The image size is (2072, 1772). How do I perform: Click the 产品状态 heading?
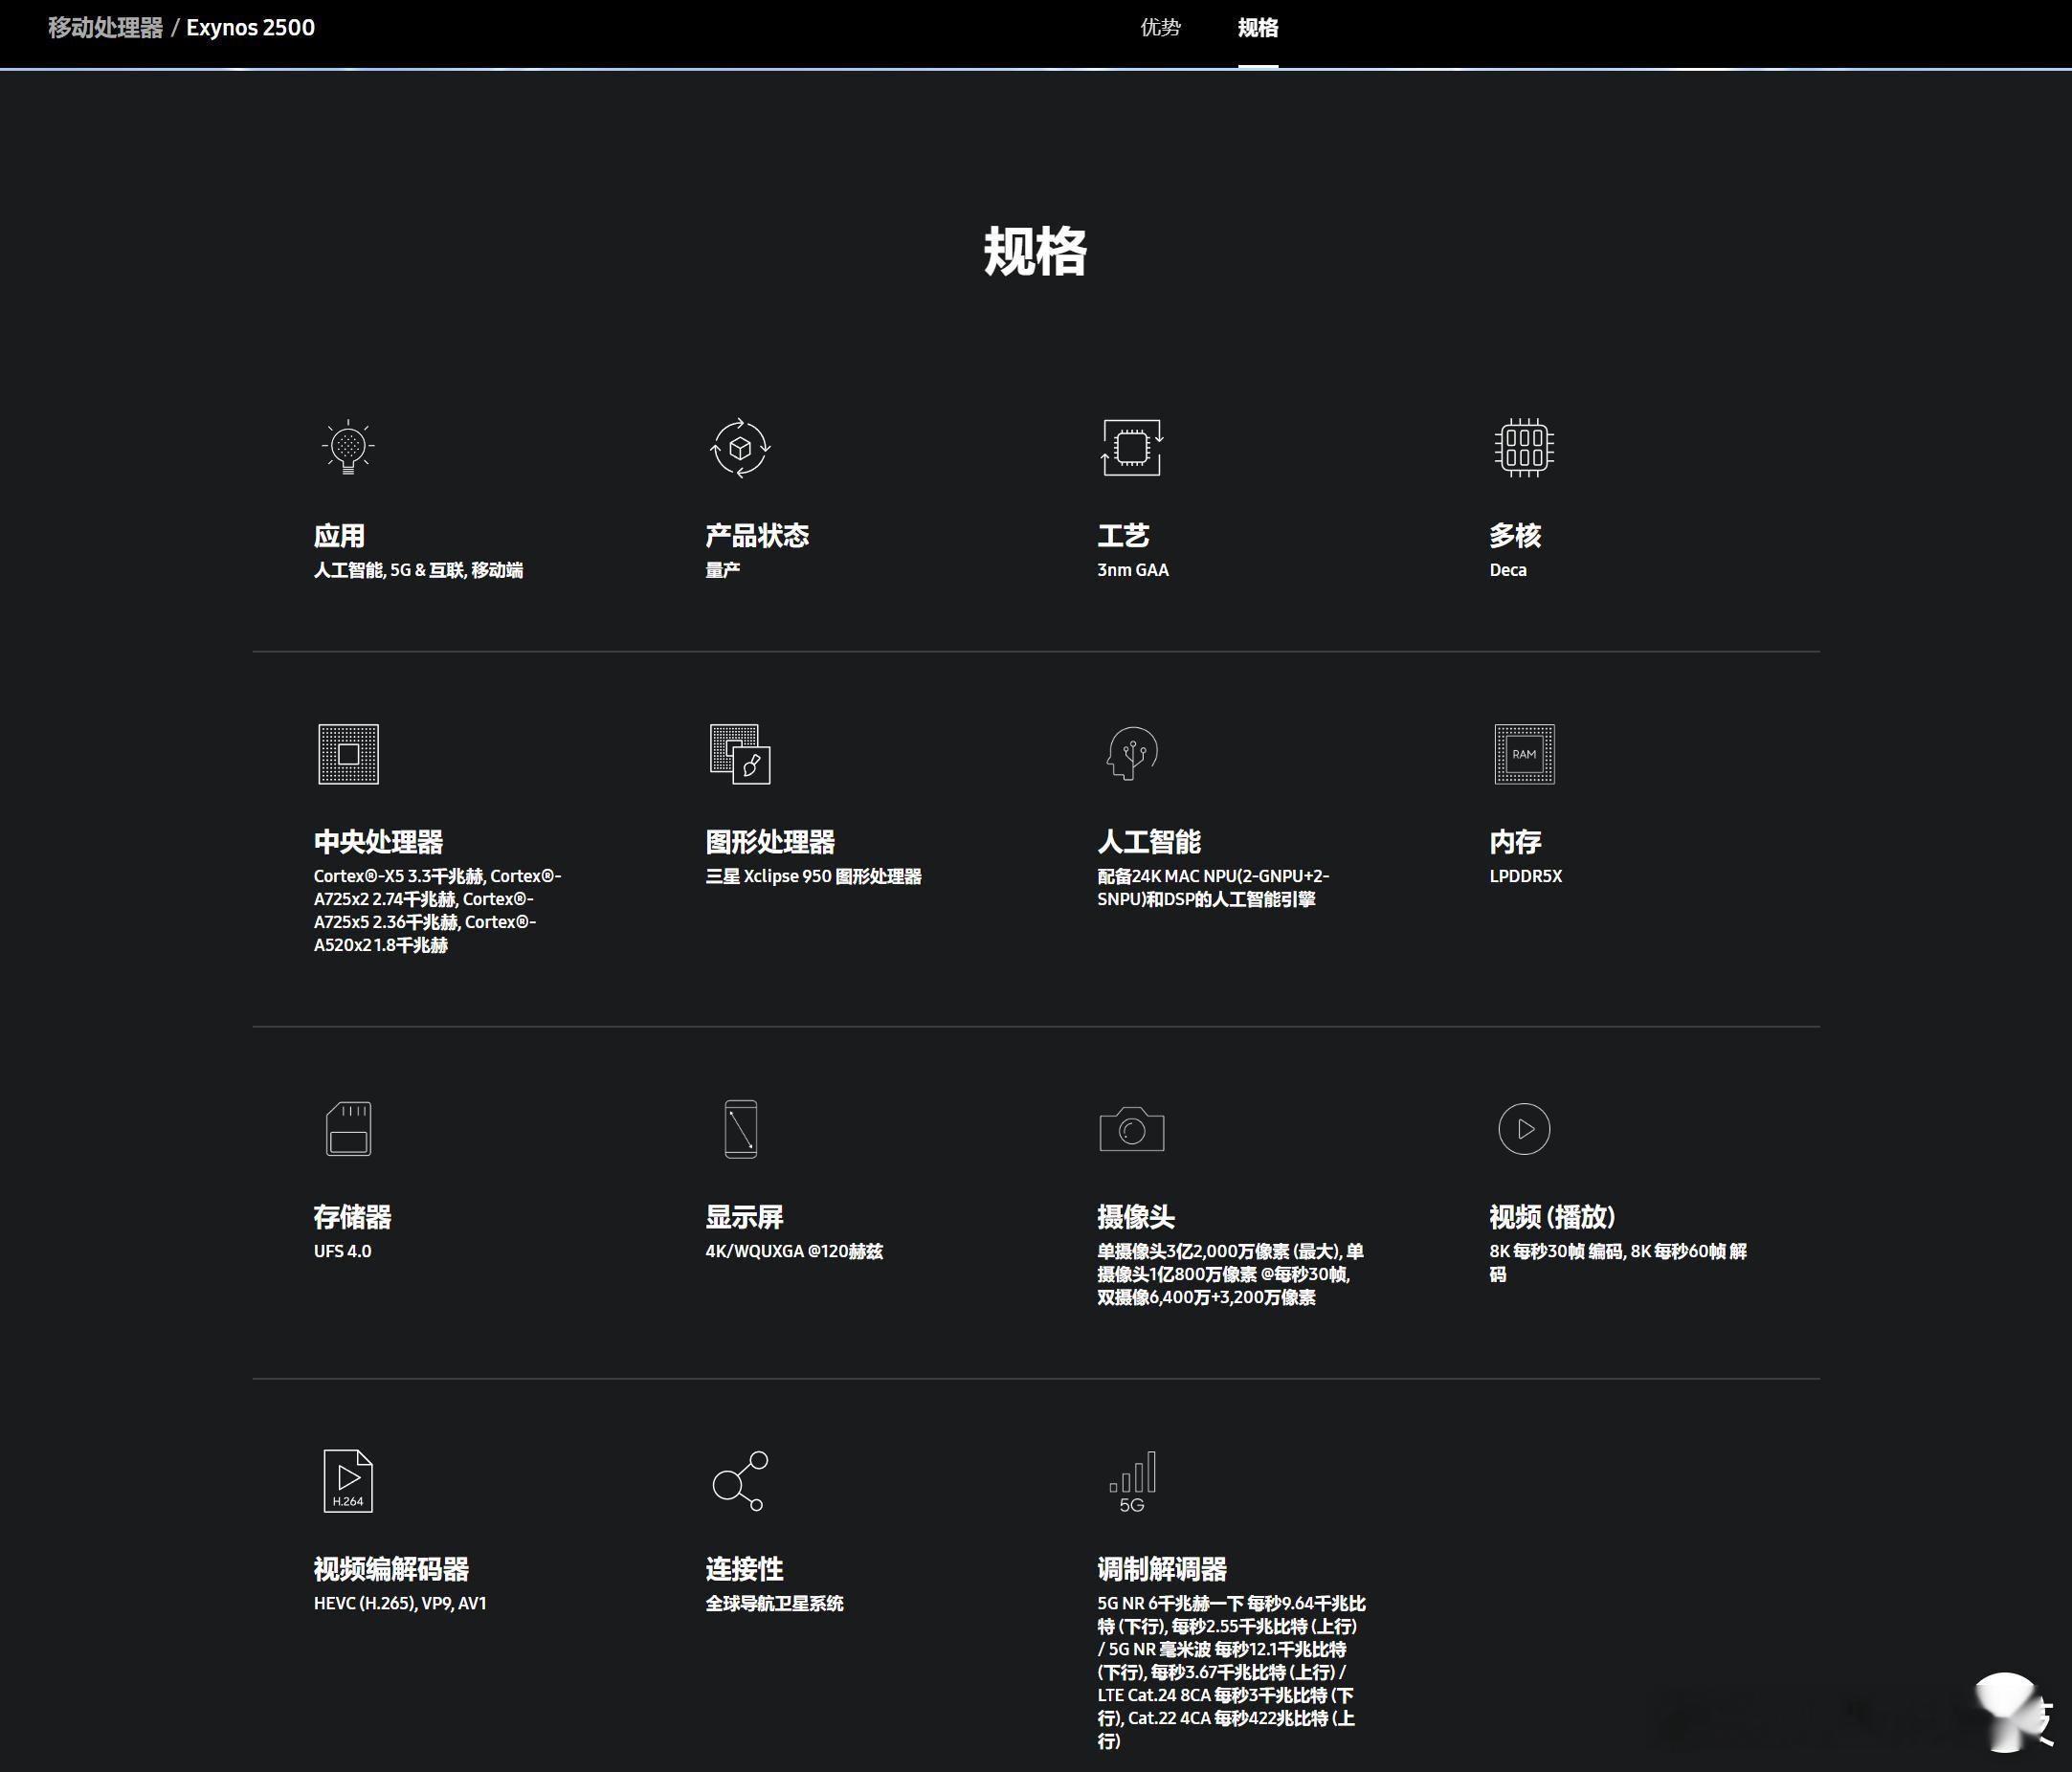757,536
